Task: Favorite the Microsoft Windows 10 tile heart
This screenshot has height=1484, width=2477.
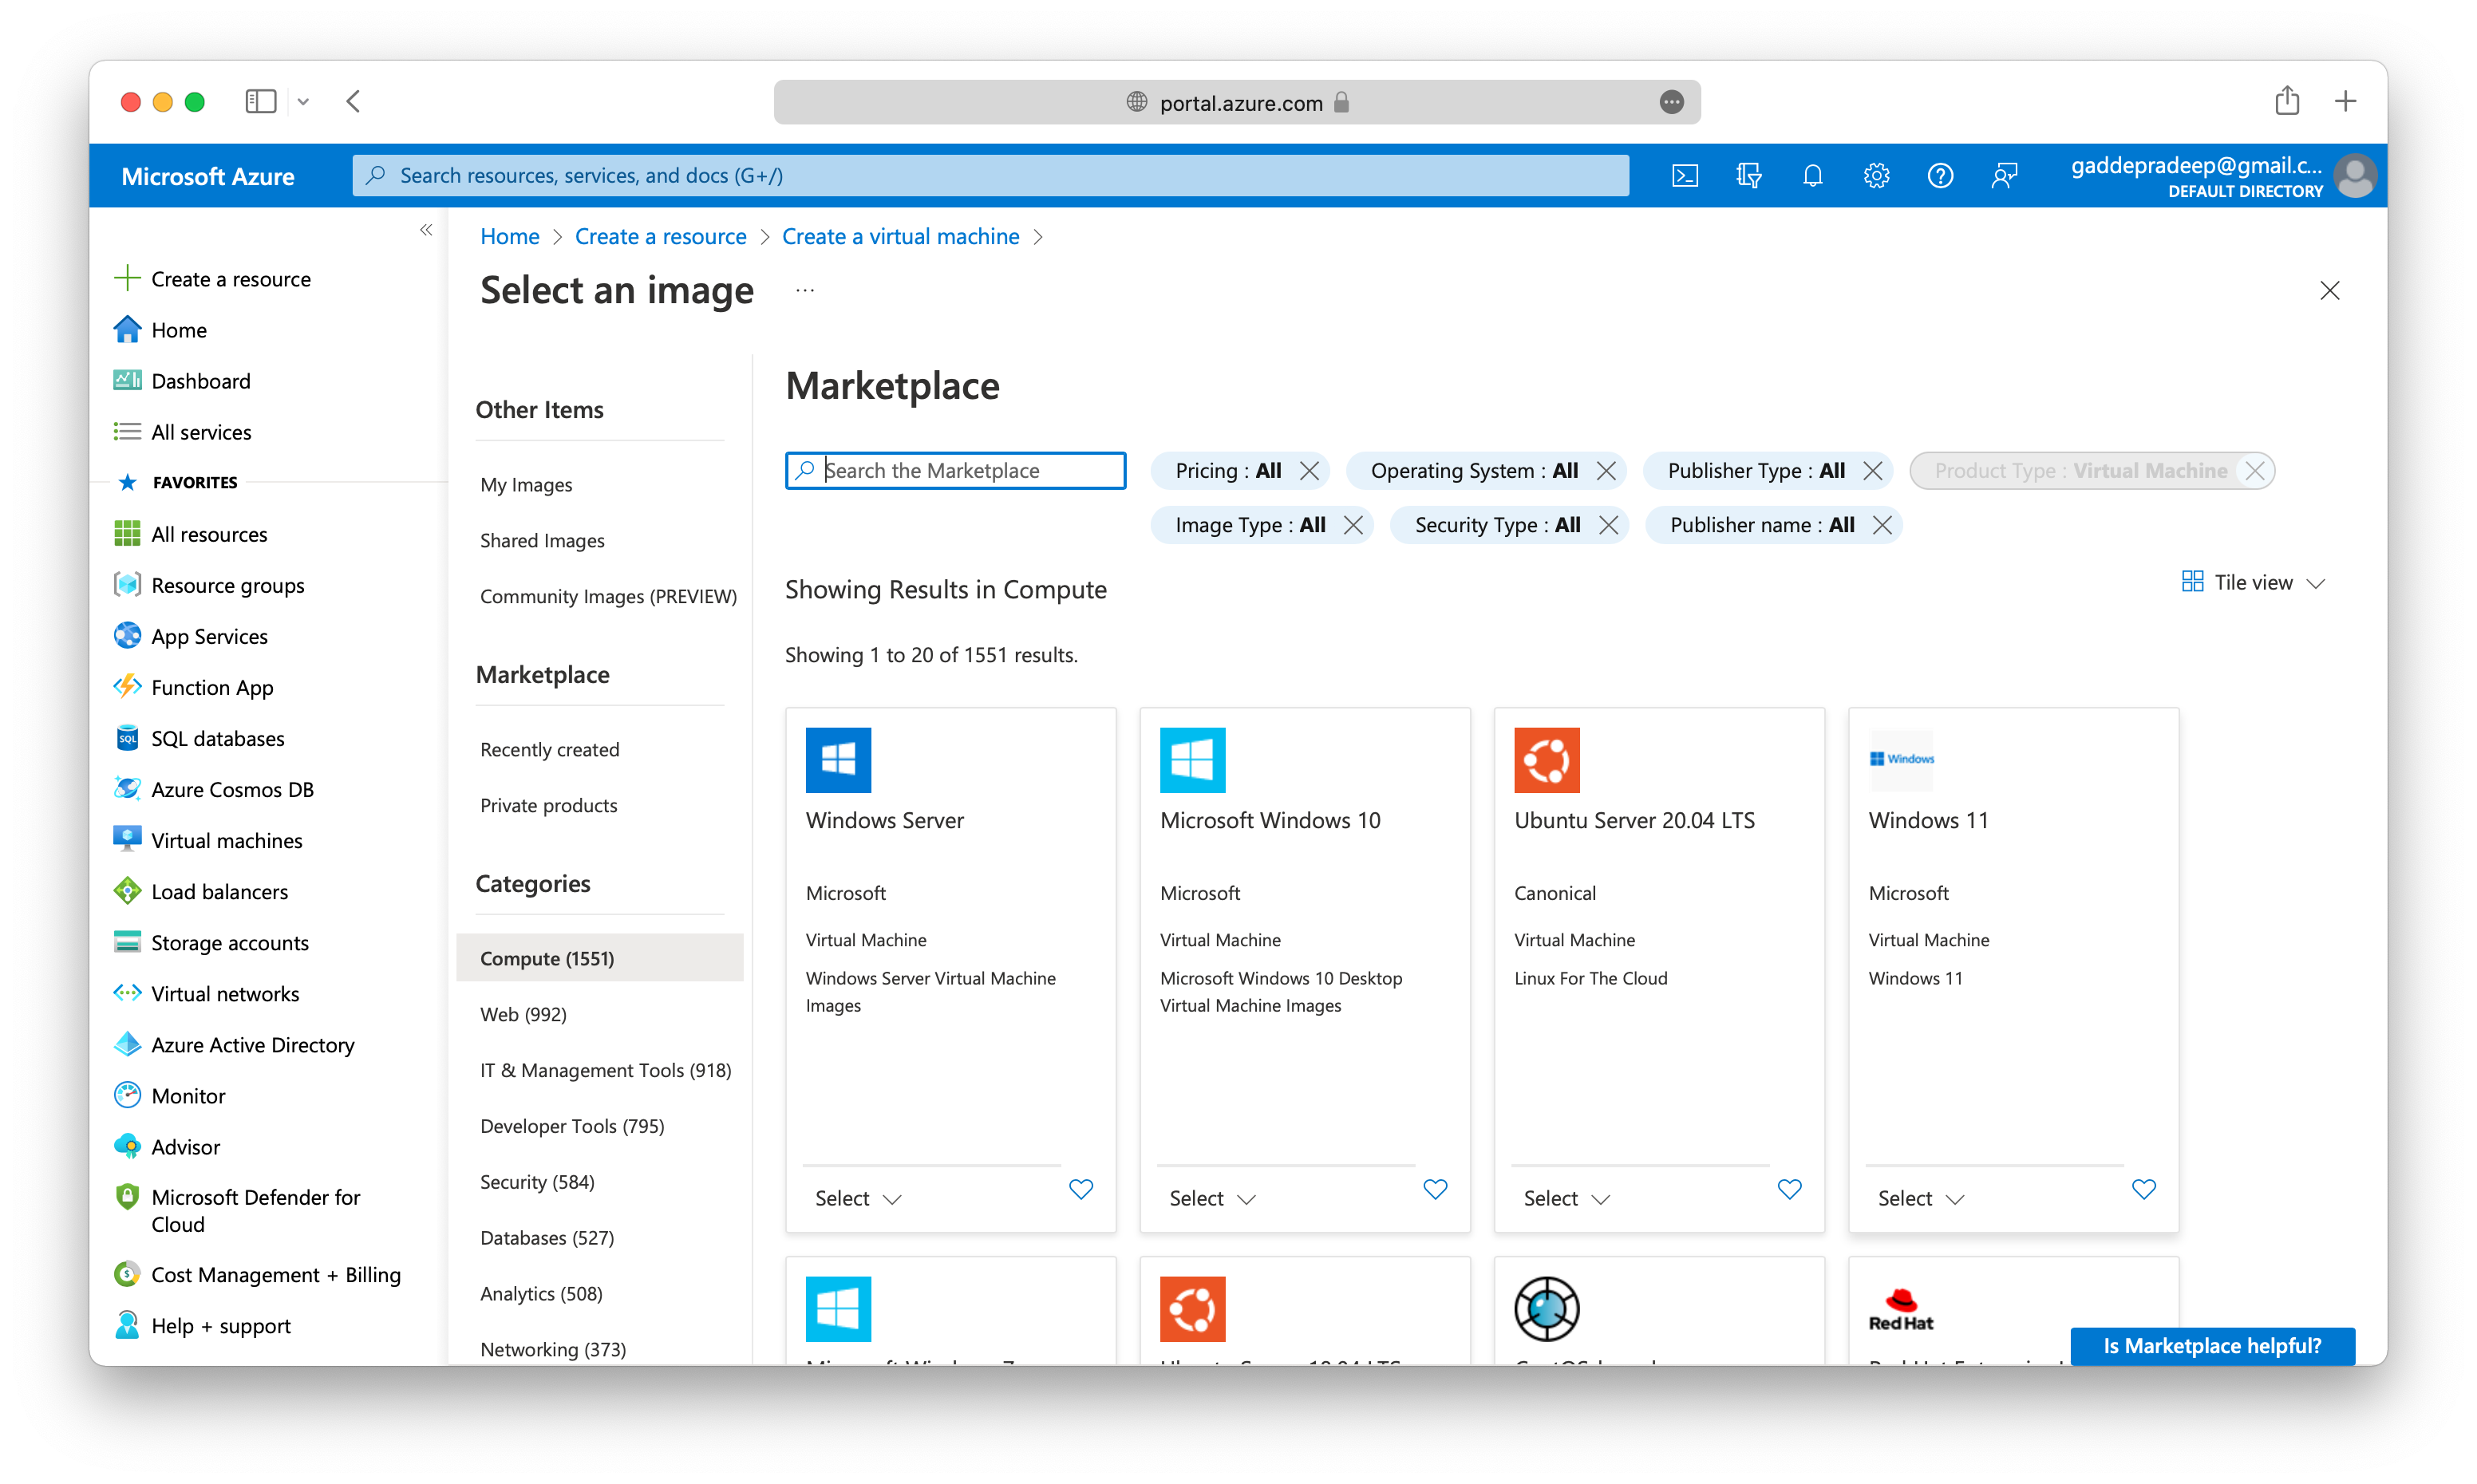Action: pyautogui.click(x=1435, y=1189)
